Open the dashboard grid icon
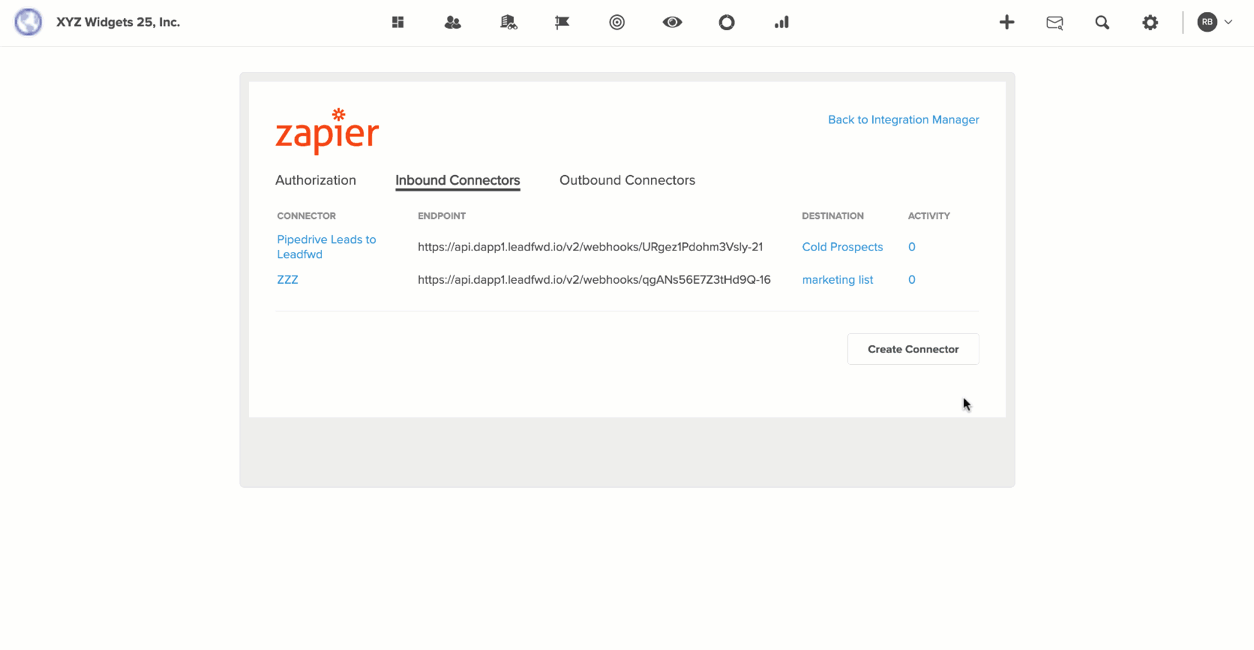 click(x=398, y=22)
